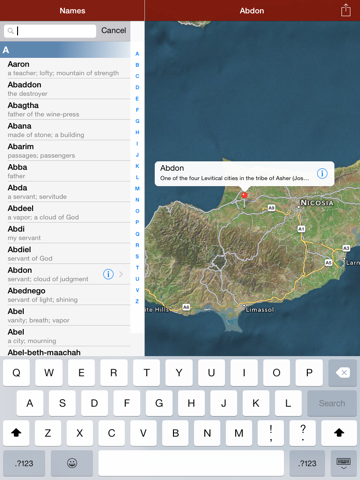Select the Abda name entry
This screenshot has height=480, width=360.
tap(65, 192)
